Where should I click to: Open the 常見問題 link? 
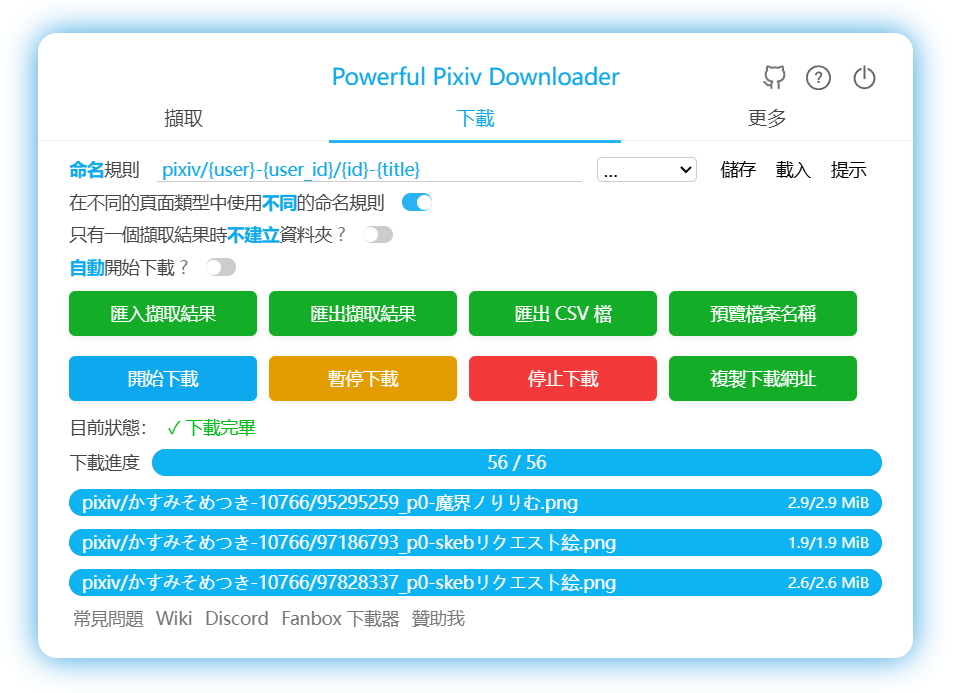(x=108, y=619)
